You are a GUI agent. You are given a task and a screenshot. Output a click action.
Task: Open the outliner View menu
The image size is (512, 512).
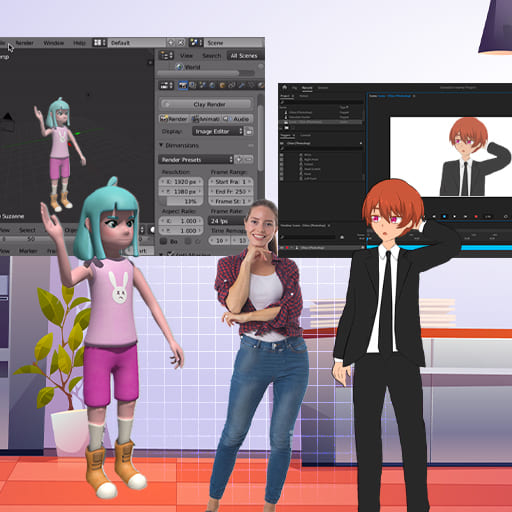click(x=186, y=56)
